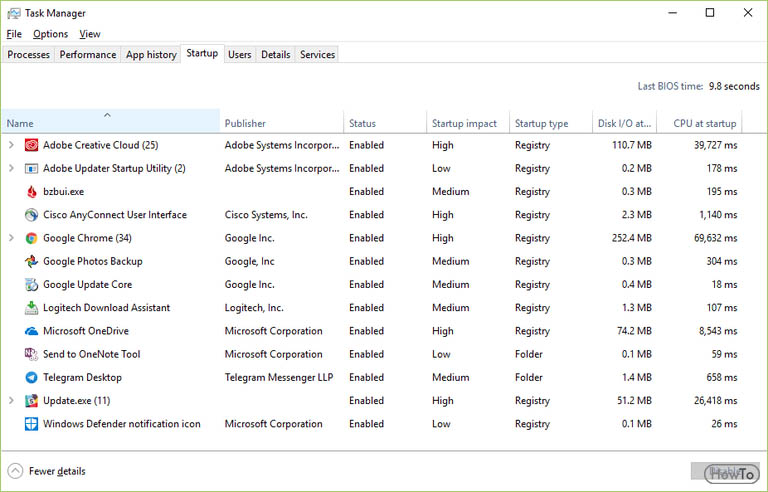Click the Update.exe icon
This screenshot has width=768, height=492.
31,401
